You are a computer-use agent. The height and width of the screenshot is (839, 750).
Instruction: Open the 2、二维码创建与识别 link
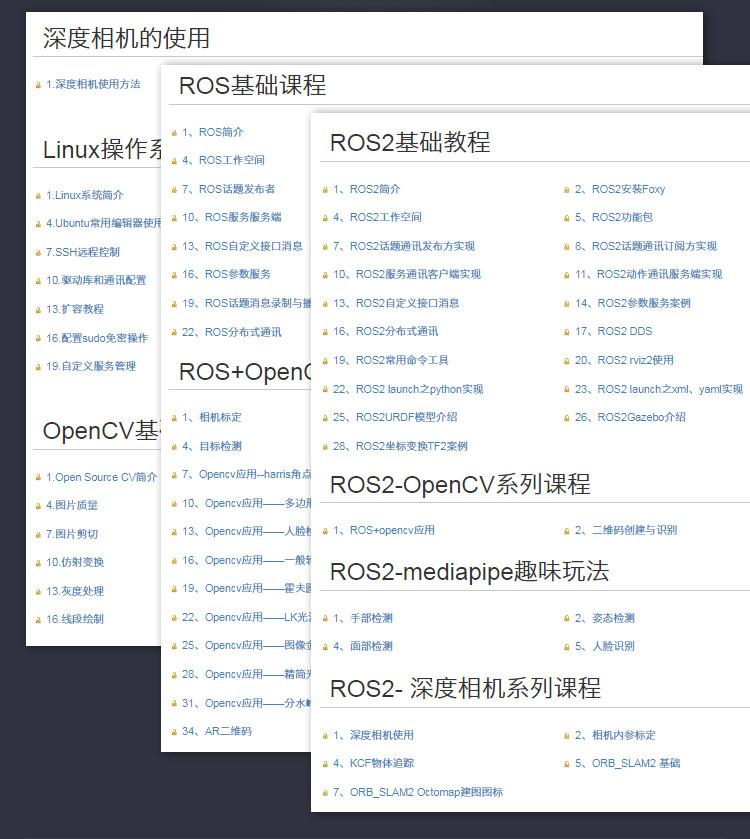pyautogui.click(x=626, y=530)
